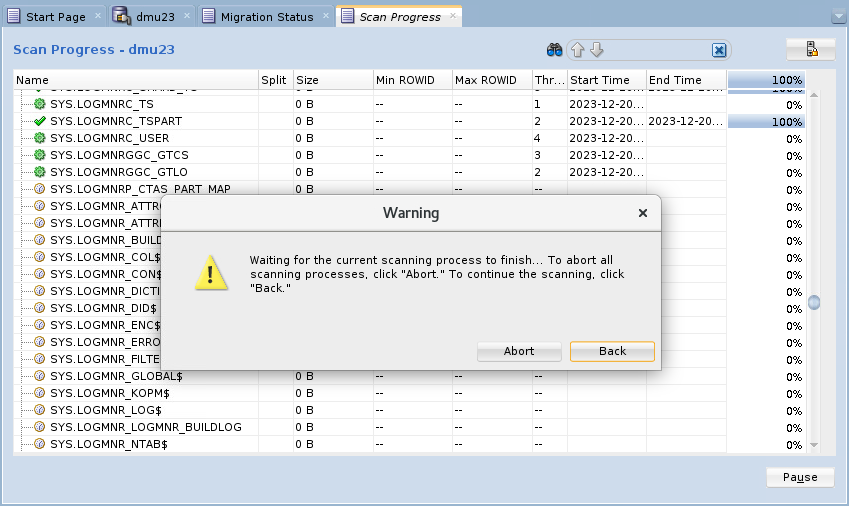Switch to the Migration Status tab
849x506 pixels.
267,17
